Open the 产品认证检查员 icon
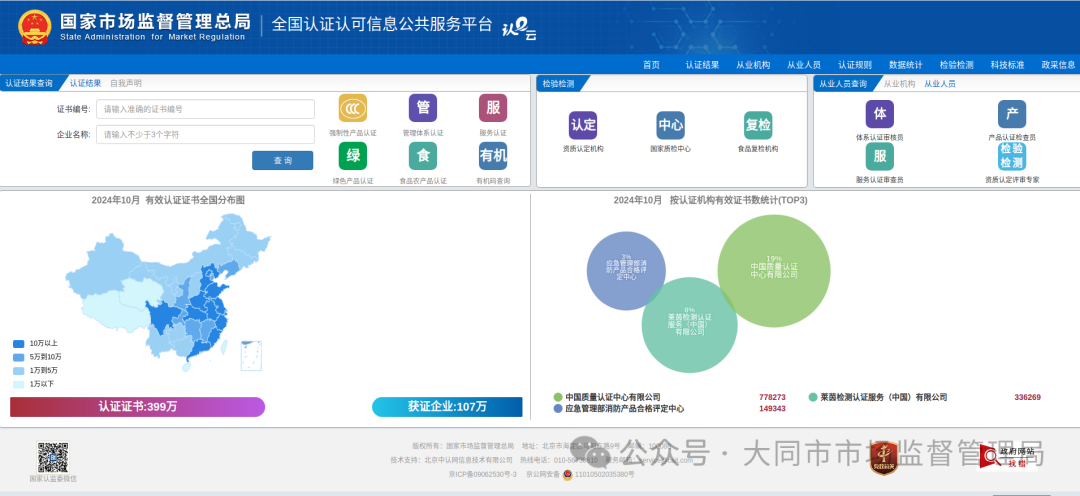 (x=1011, y=114)
